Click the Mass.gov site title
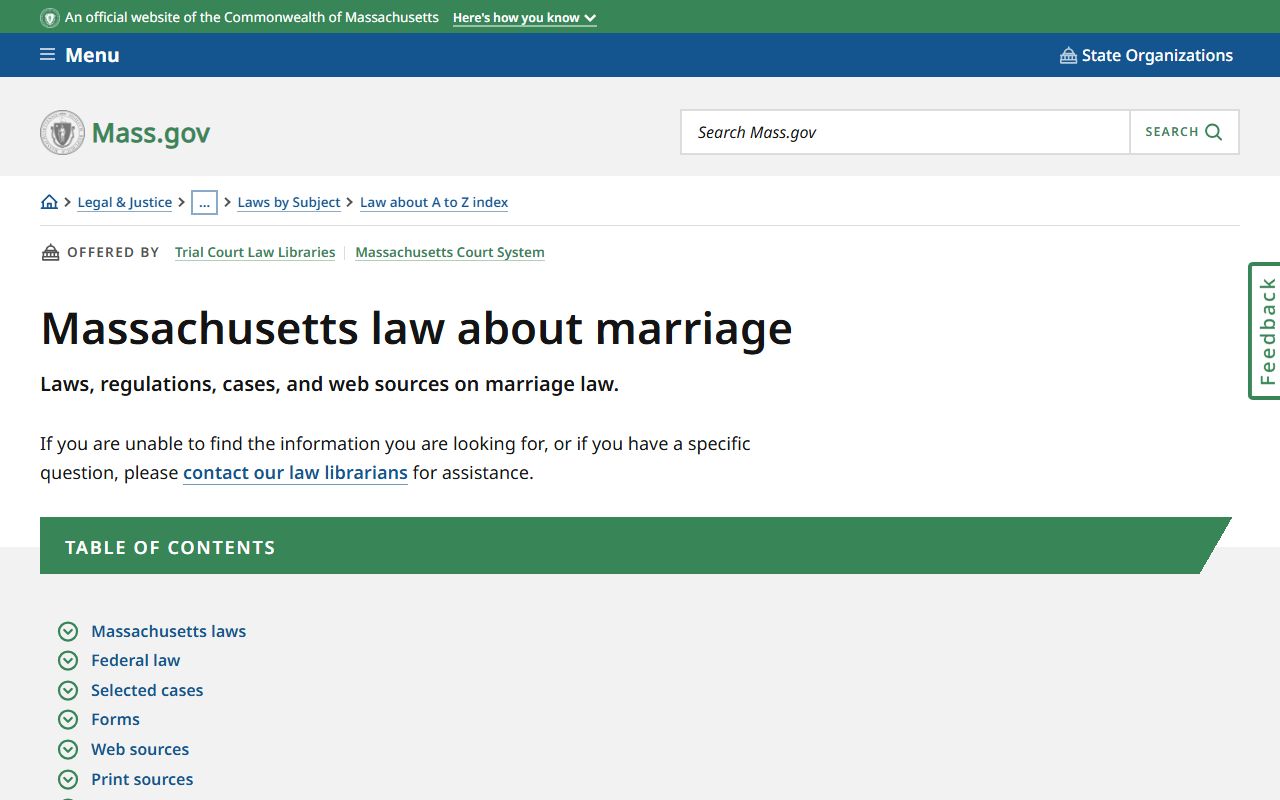This screenshot has width=1280, height=800. [x=151, y=133]
